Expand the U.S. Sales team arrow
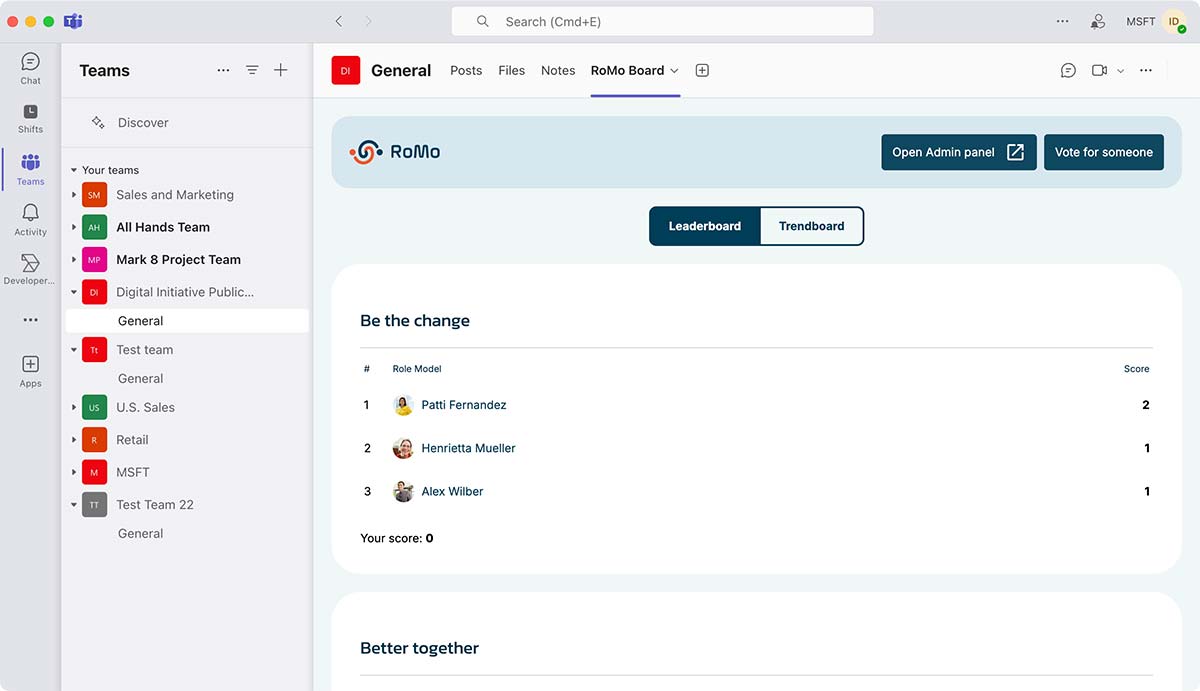This screenshot has width=1200, height=691. point(74,407)
